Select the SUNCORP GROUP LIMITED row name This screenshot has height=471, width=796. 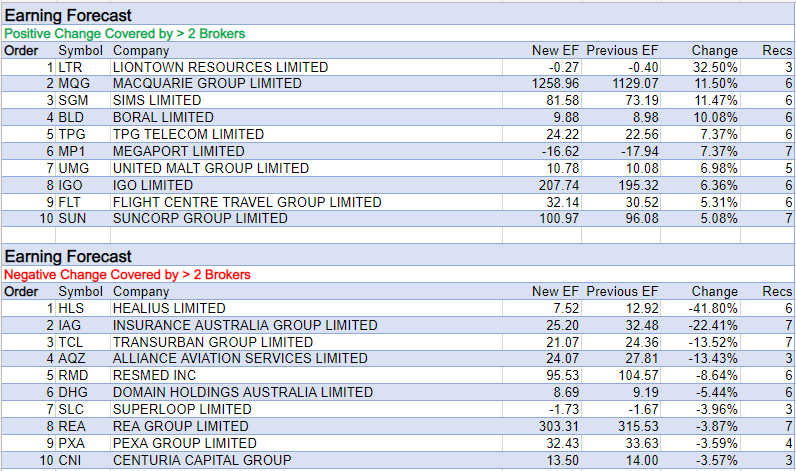tap(200, 218)
